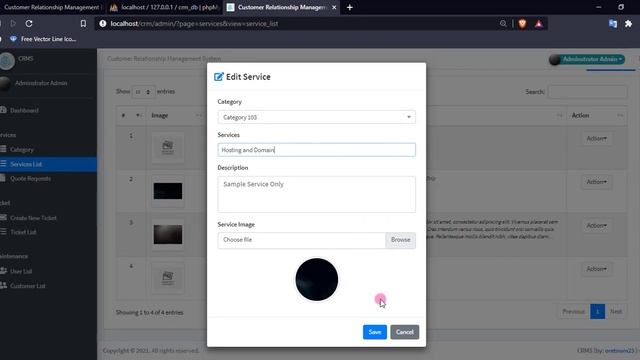640x360 pixels.
Task: Open Quote Requests in sidebar
Action: coord(30,178)
